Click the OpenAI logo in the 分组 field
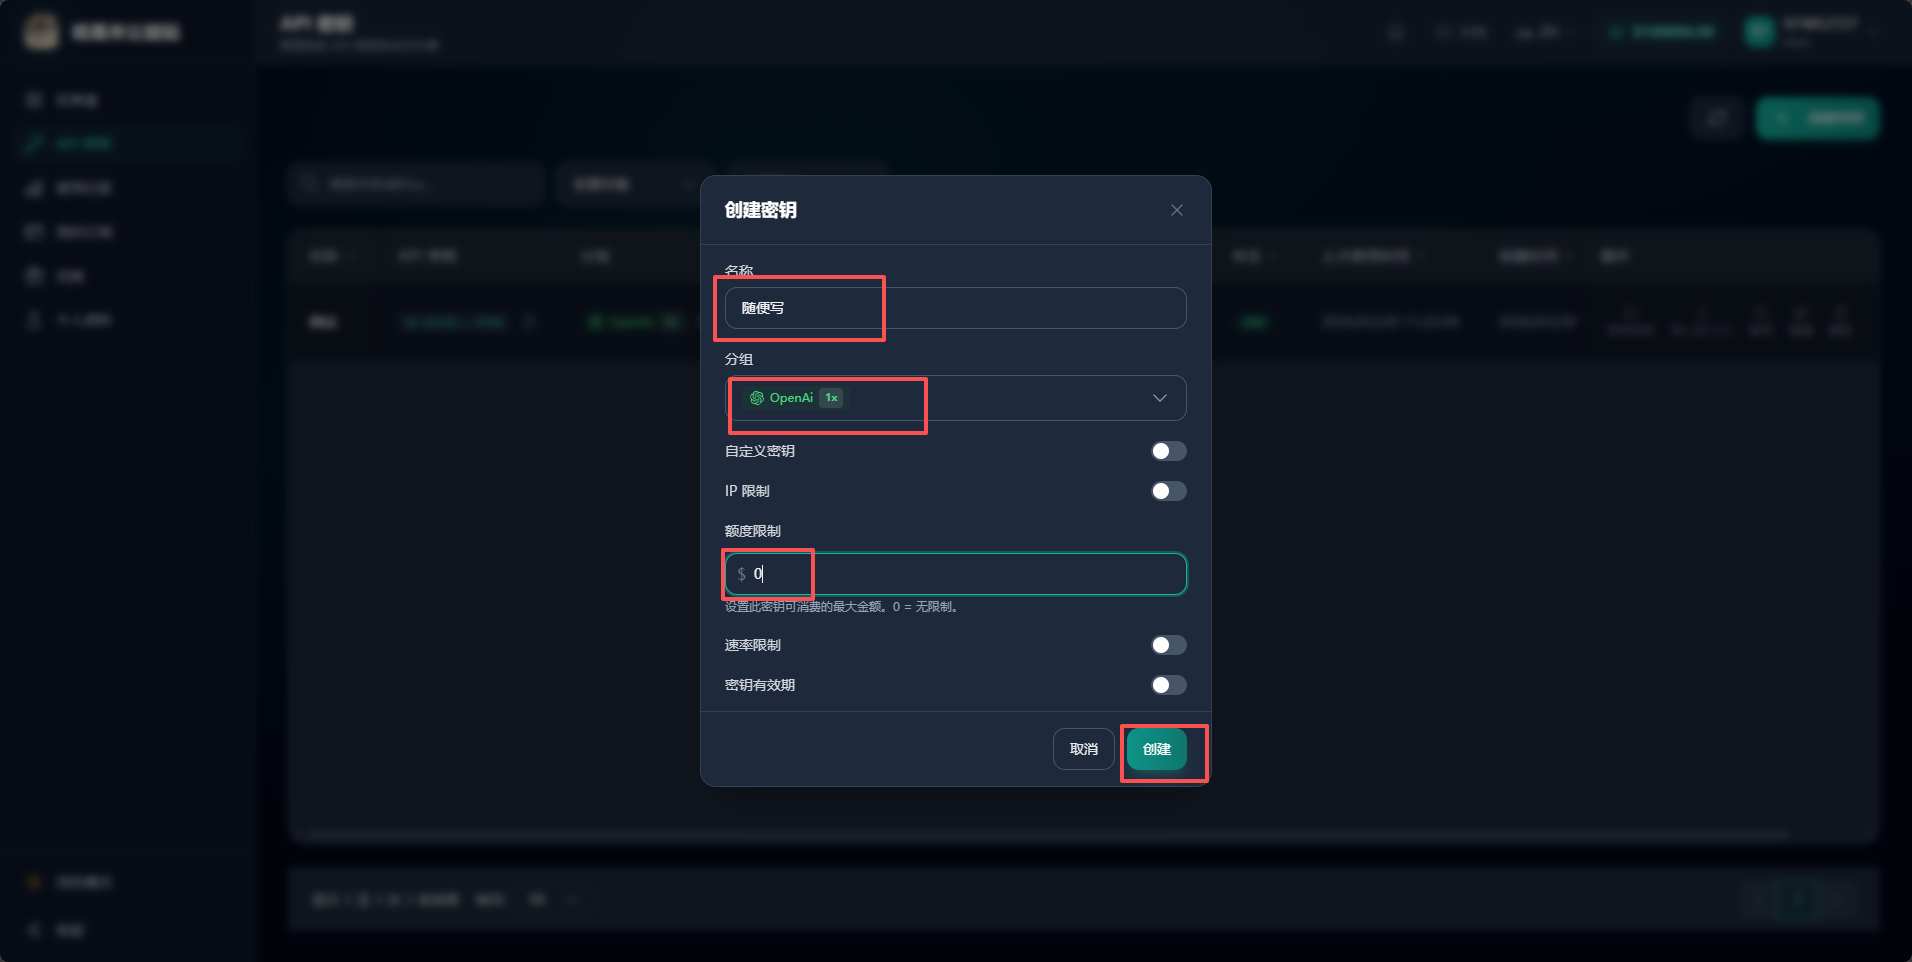This screenshot has width=1912, height=962. [x=757, y=398]
